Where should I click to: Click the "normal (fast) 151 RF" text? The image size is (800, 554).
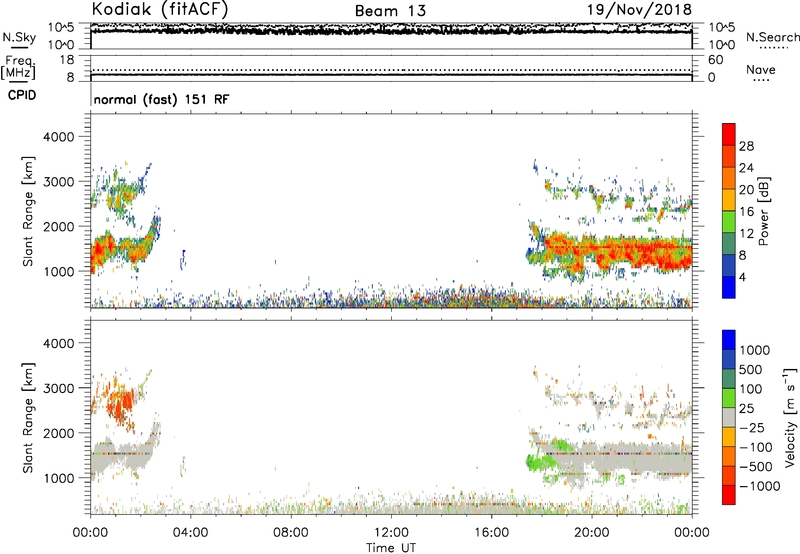[x=162, y=99]
